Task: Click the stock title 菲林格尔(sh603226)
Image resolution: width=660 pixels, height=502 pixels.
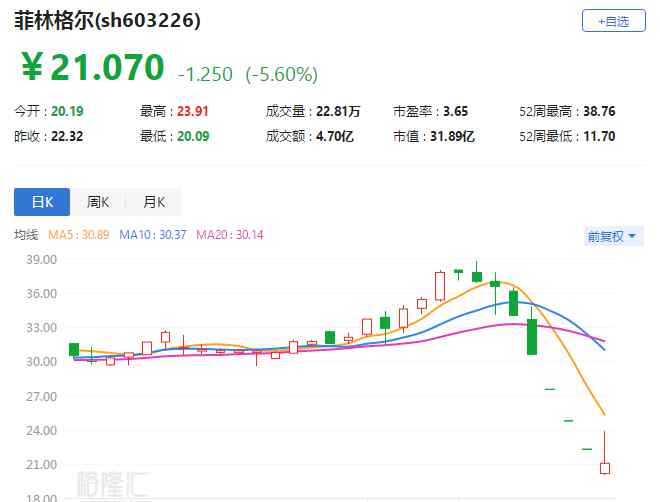Action: [107, 19]
